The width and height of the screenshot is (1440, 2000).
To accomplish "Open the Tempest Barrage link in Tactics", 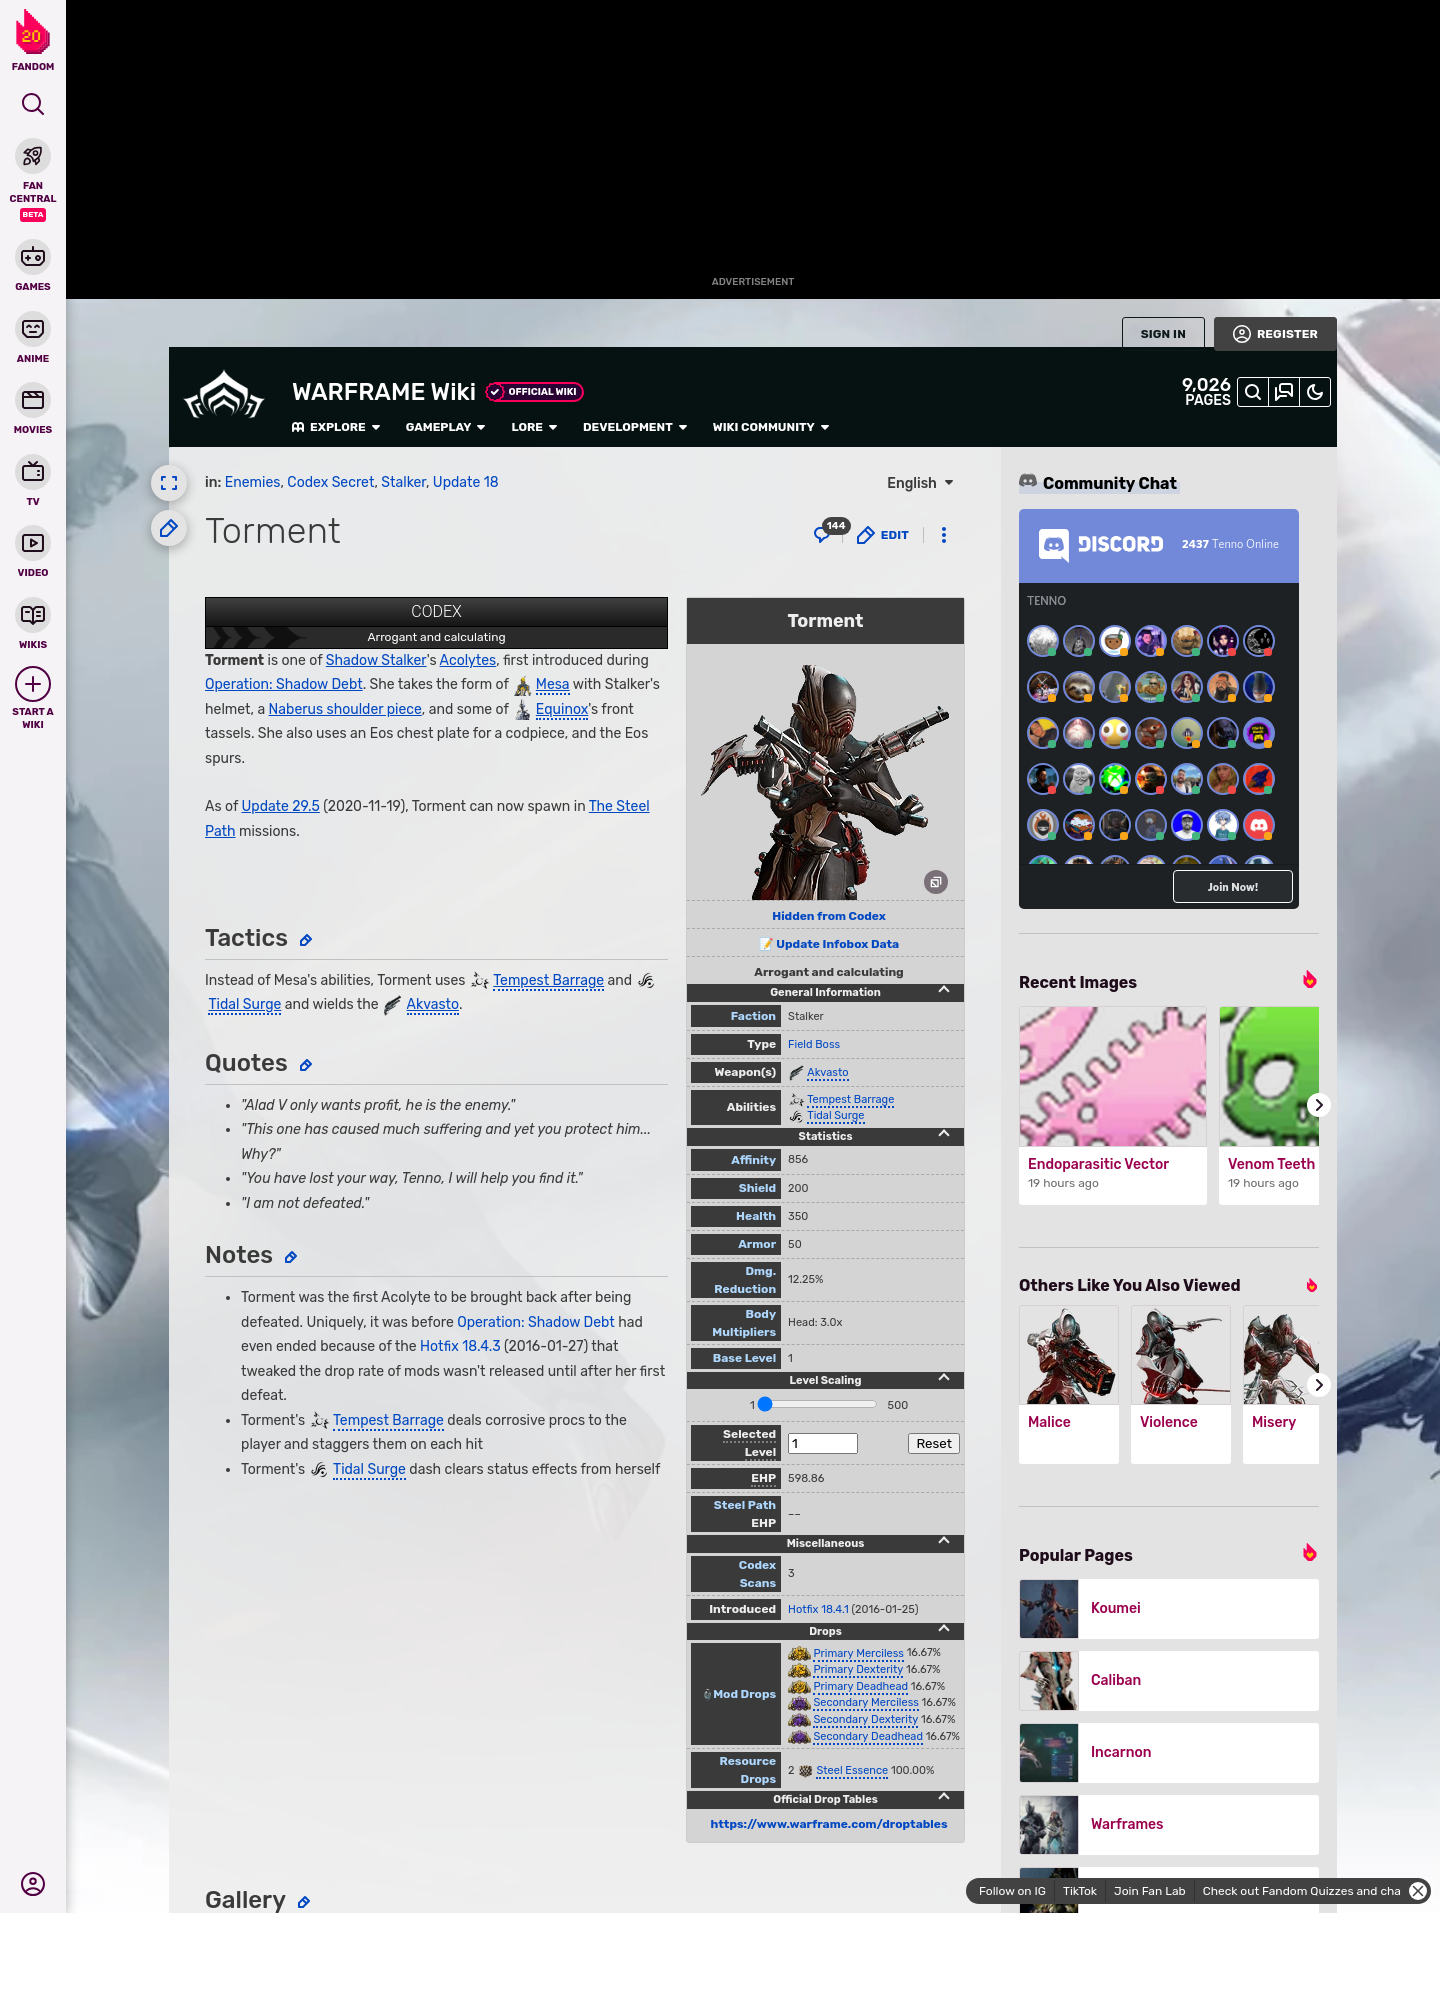I will (548, 980).
